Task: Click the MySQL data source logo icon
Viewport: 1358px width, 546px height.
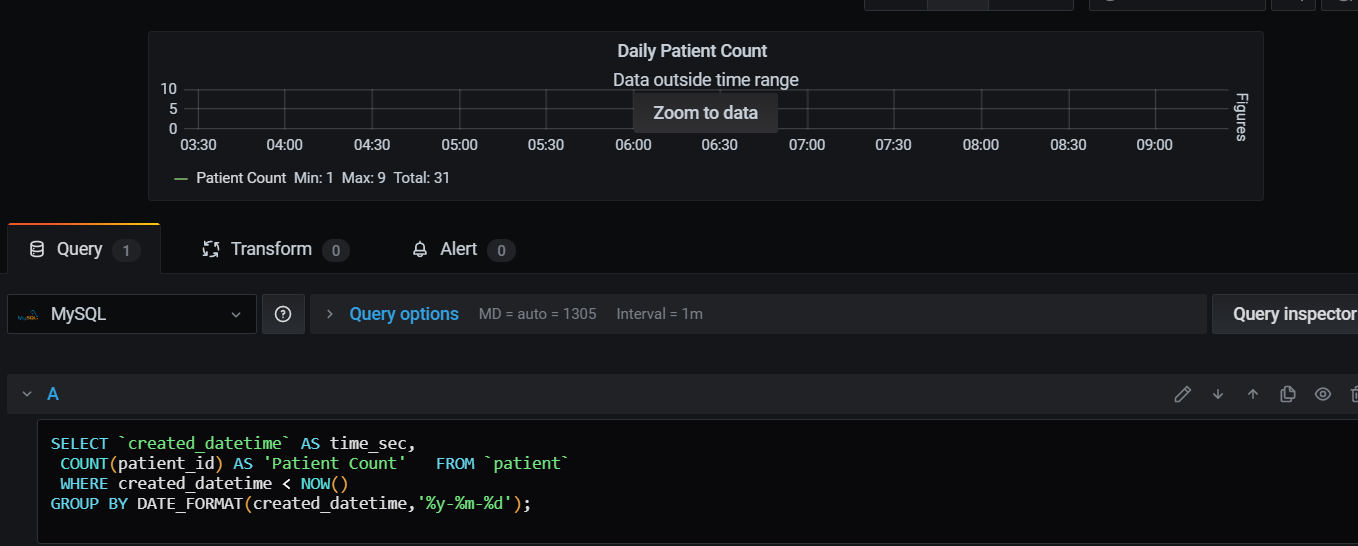Action: (27, 315)
